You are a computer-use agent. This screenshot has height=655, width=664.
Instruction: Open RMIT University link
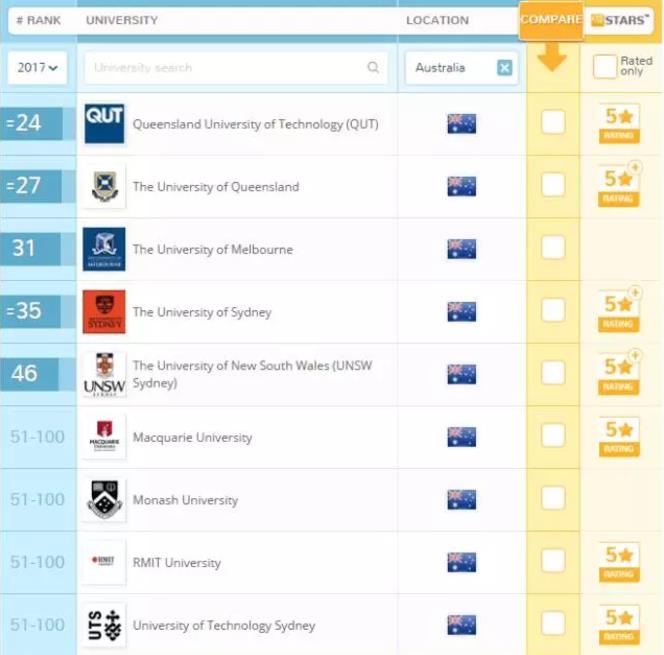tap(177, 563)
